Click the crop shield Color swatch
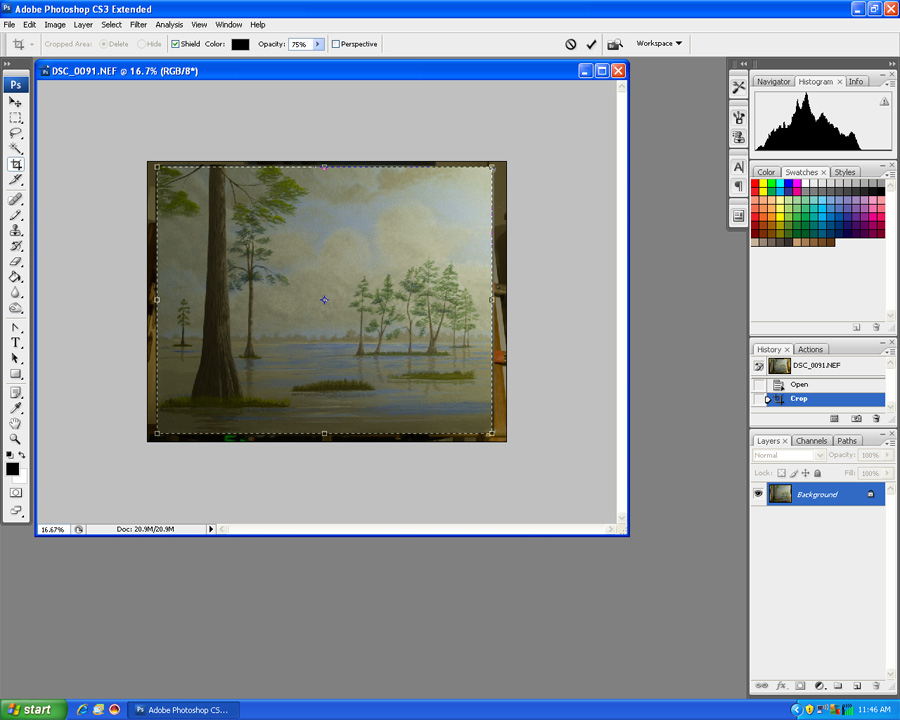Viewport: 900px width, 720px height. point(240,44)
